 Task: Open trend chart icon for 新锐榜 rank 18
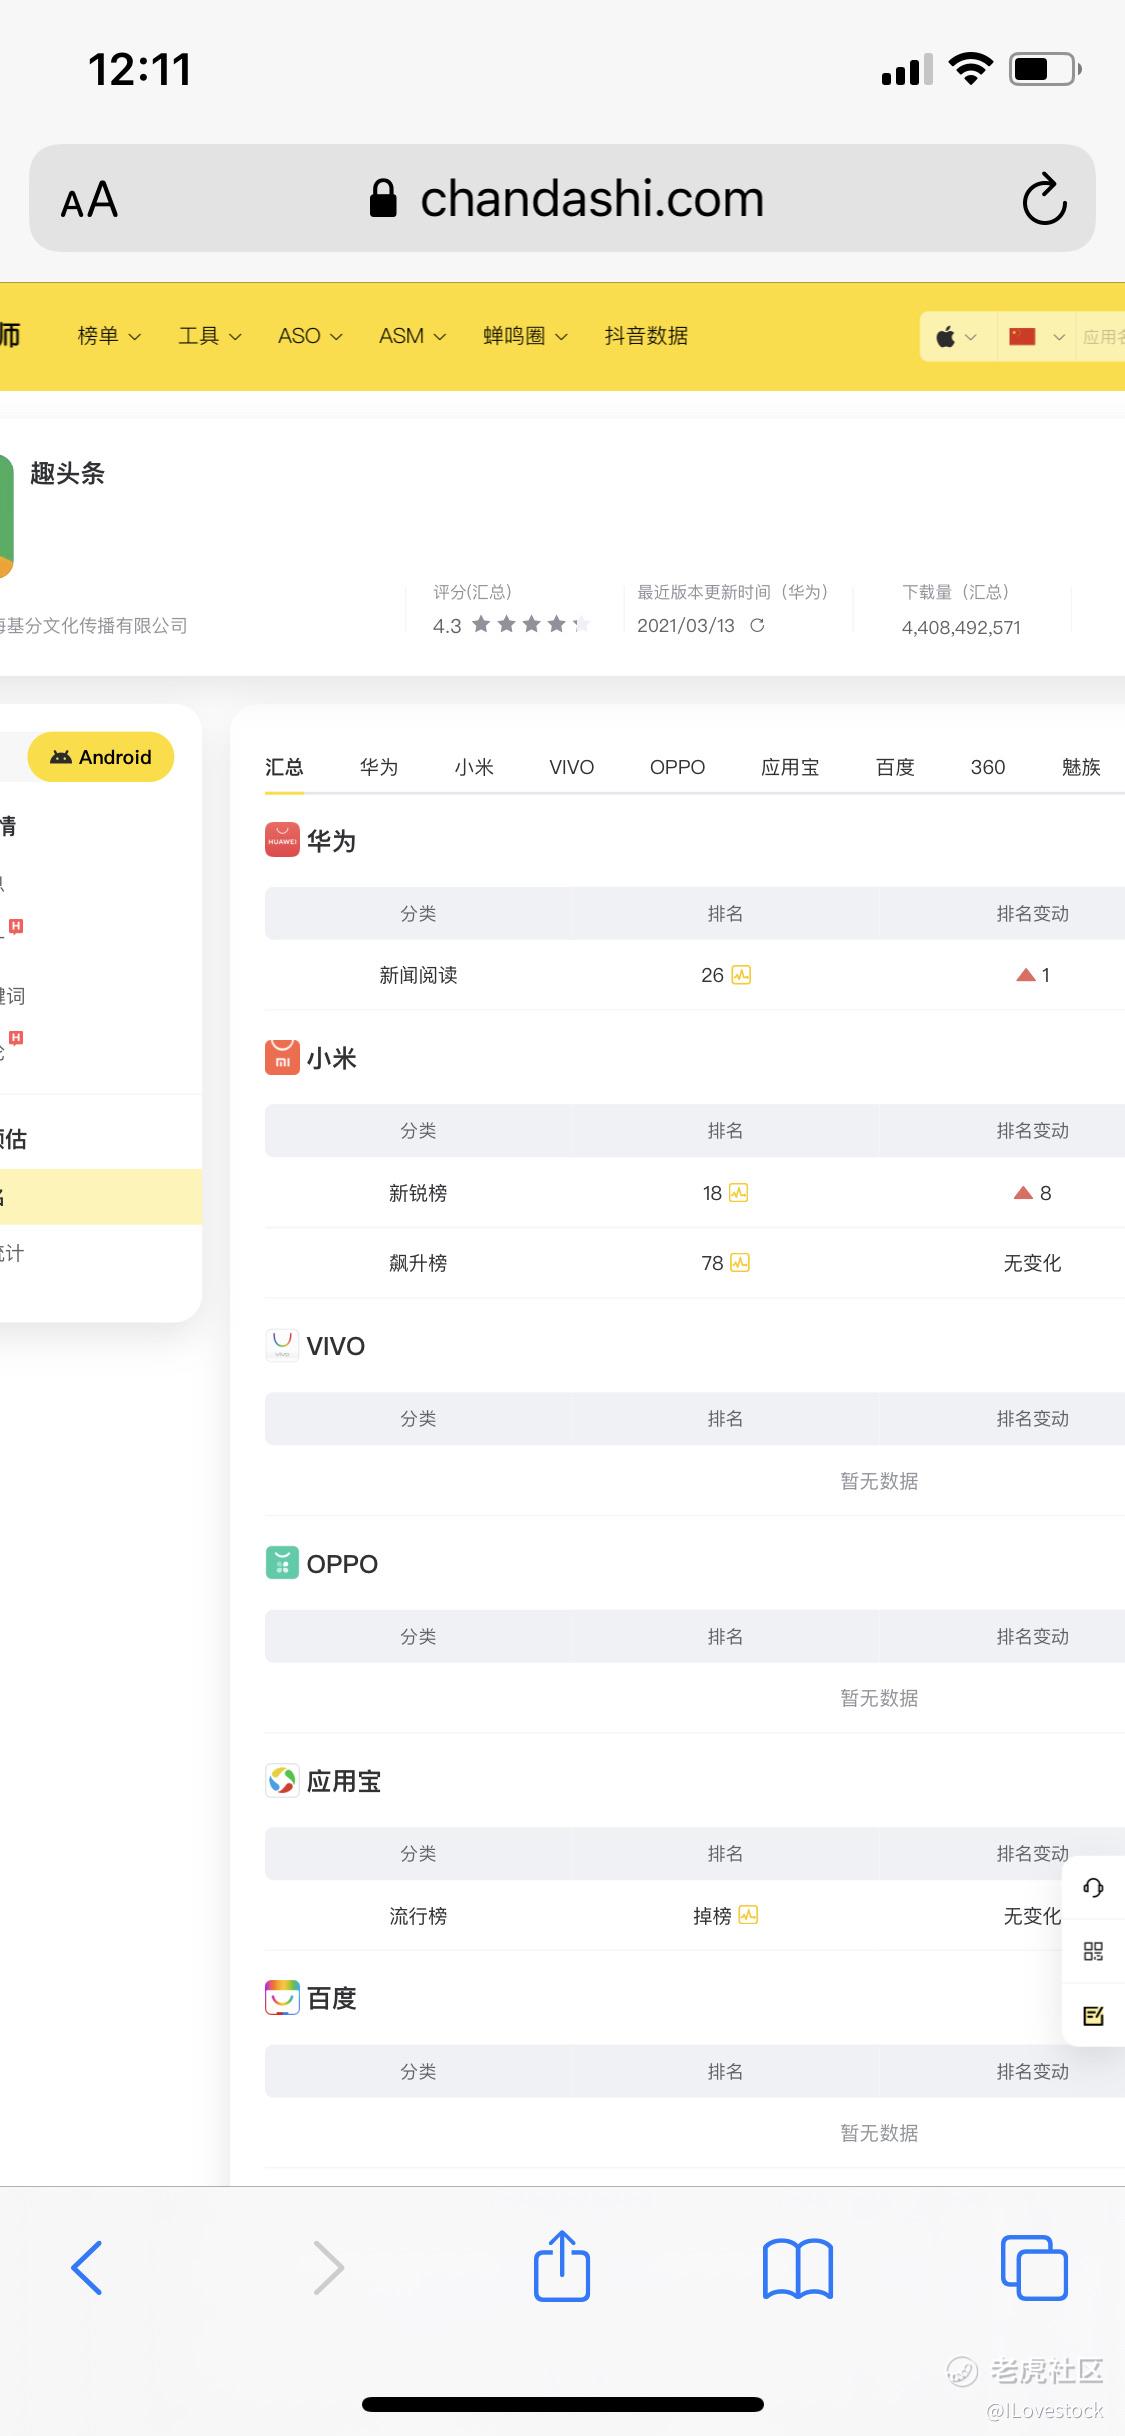click(738, 1193)
